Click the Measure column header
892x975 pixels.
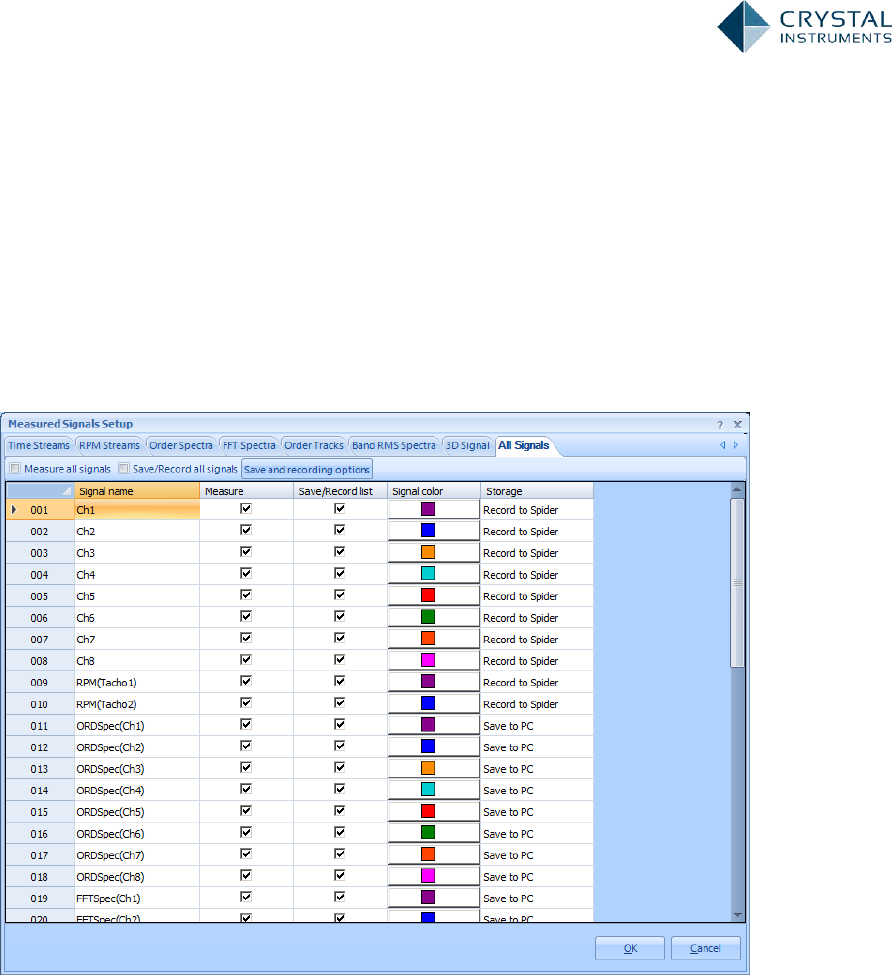(x=247, y=491)
